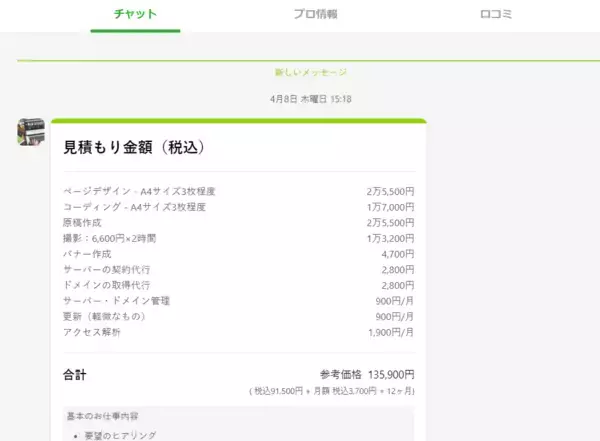Click the サーバー・ドメイン管理 line item
The height and width of the screenshot is (441, 600).
pos(117,301)
